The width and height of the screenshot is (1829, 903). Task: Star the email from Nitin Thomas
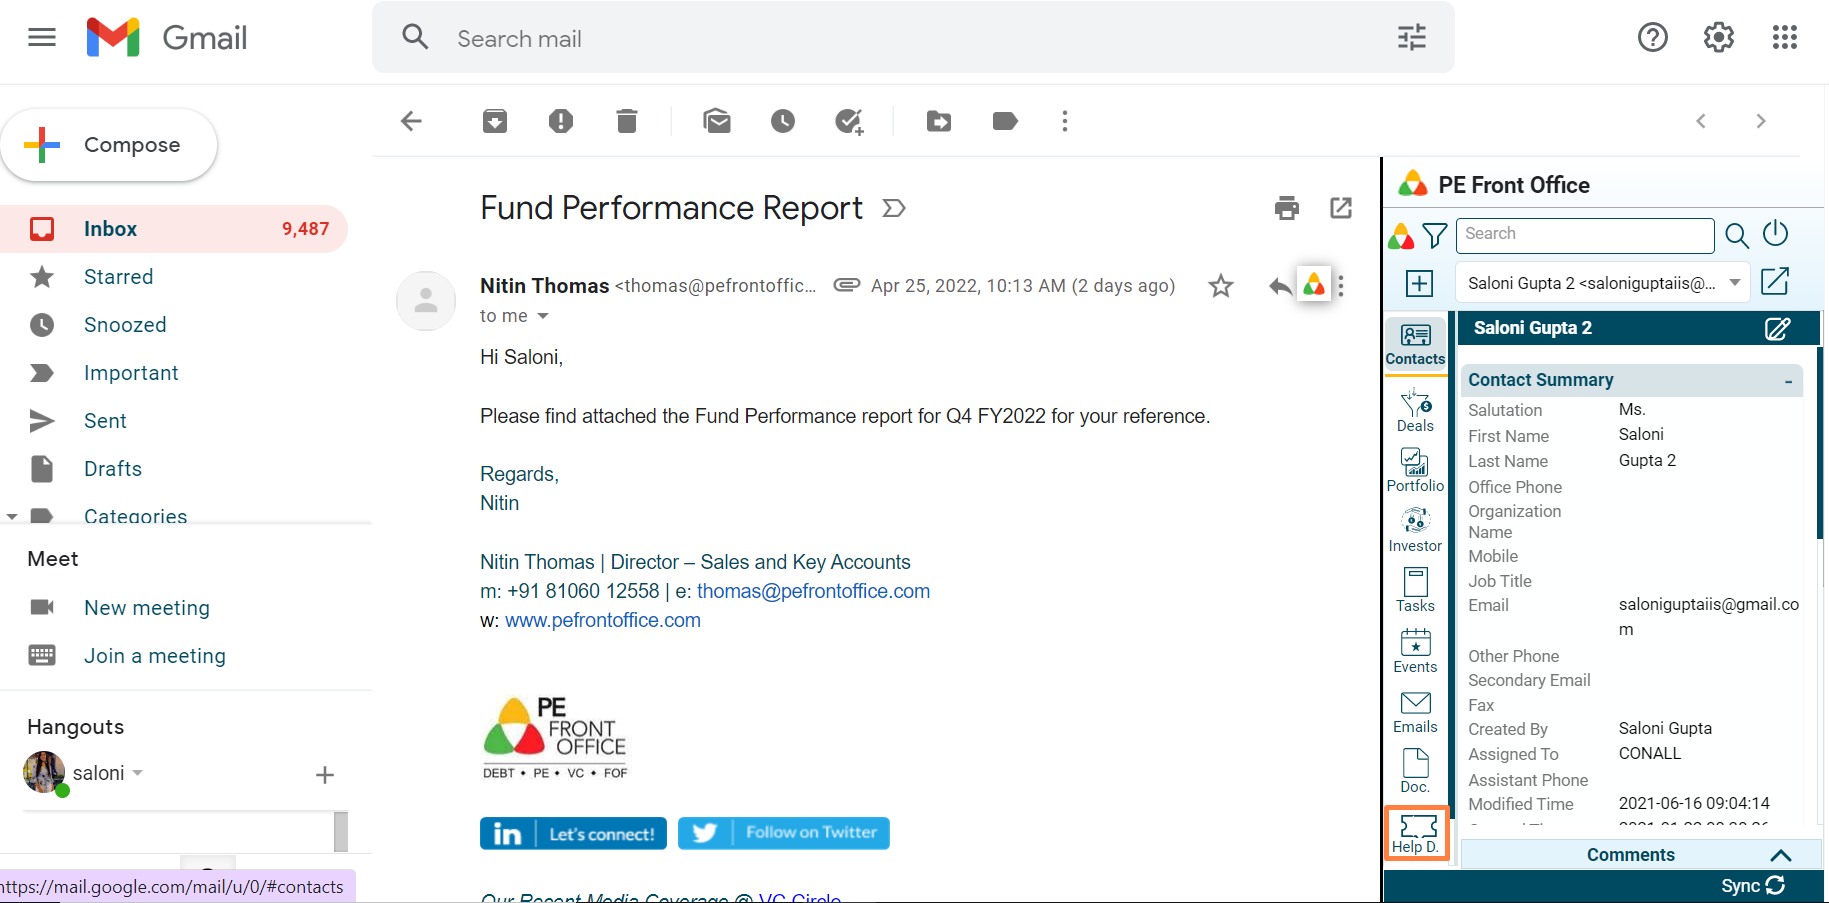pos(1220,287)
